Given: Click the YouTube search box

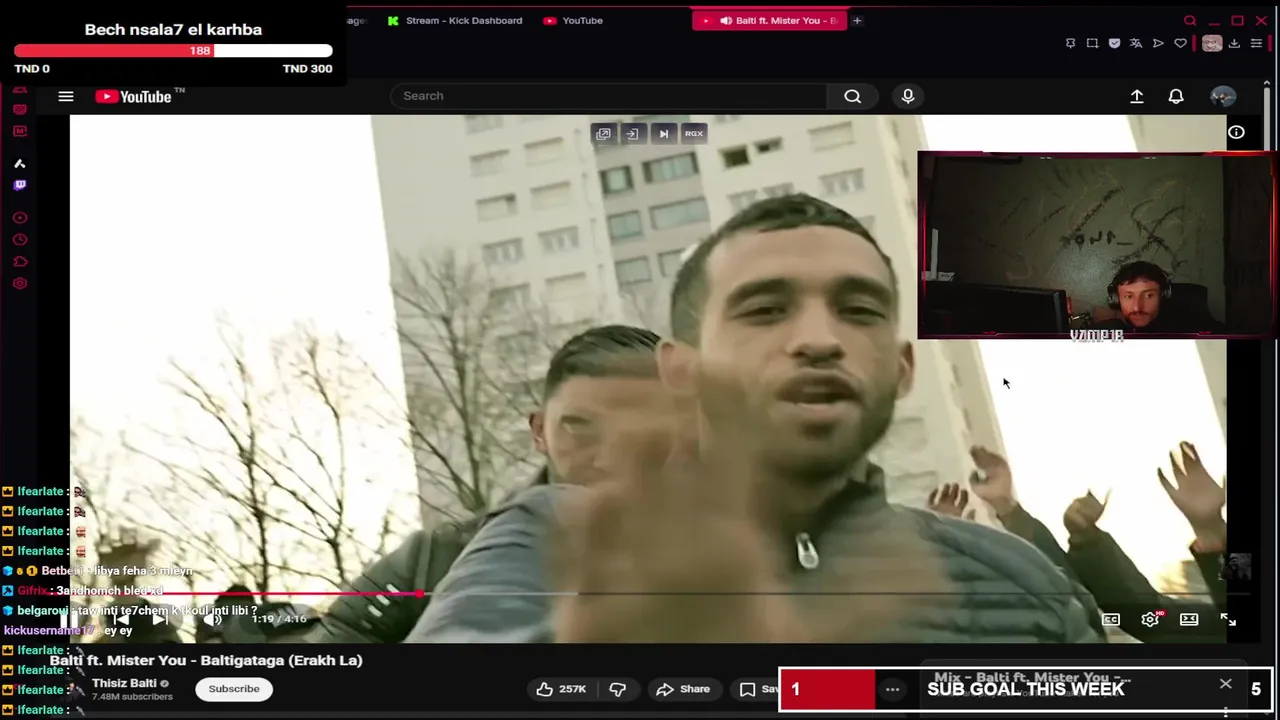Looking at the screenshot, I should tap(608, 96).
